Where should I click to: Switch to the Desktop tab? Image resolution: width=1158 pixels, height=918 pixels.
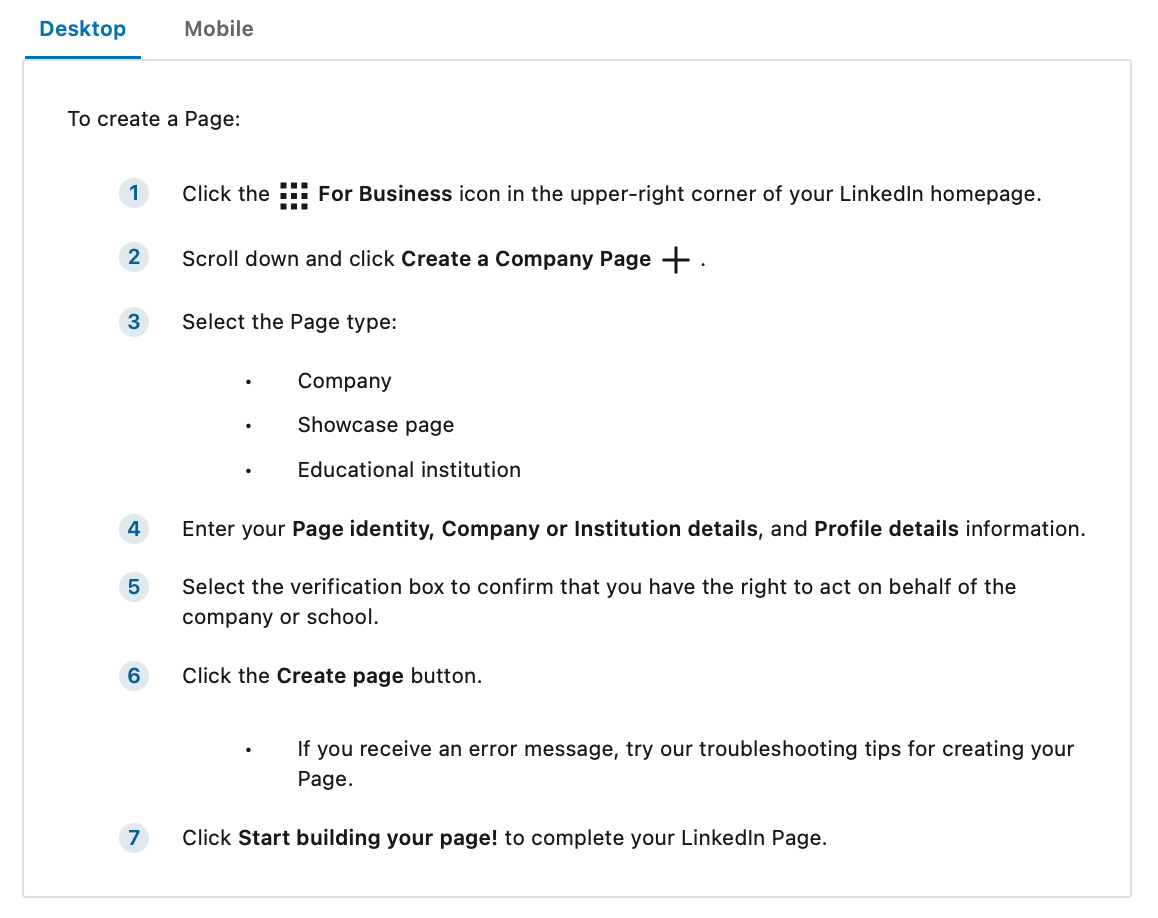pyautogui.click(x=83, y=29)
